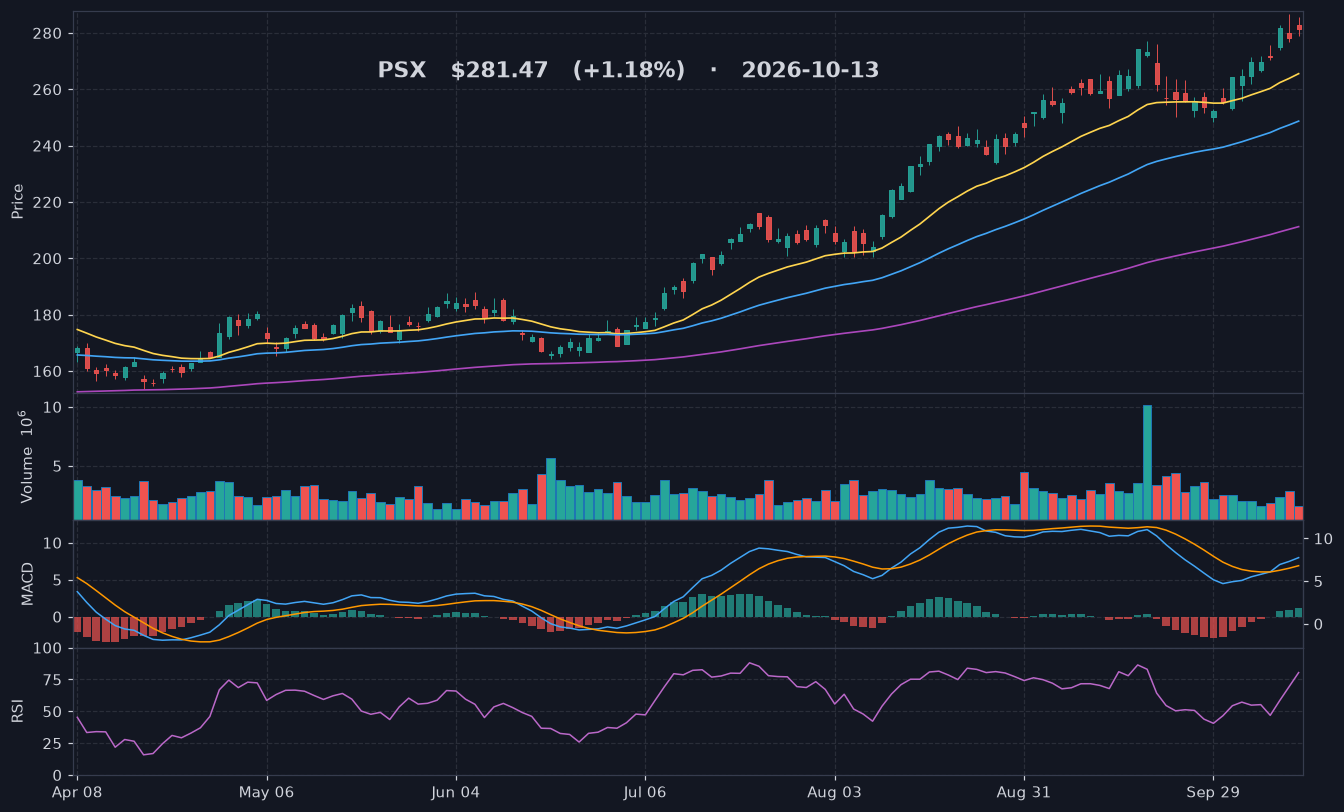This screenshot has width=1344, height=812.
Task: Click the Volume axis label
Action: pos(27,457)
